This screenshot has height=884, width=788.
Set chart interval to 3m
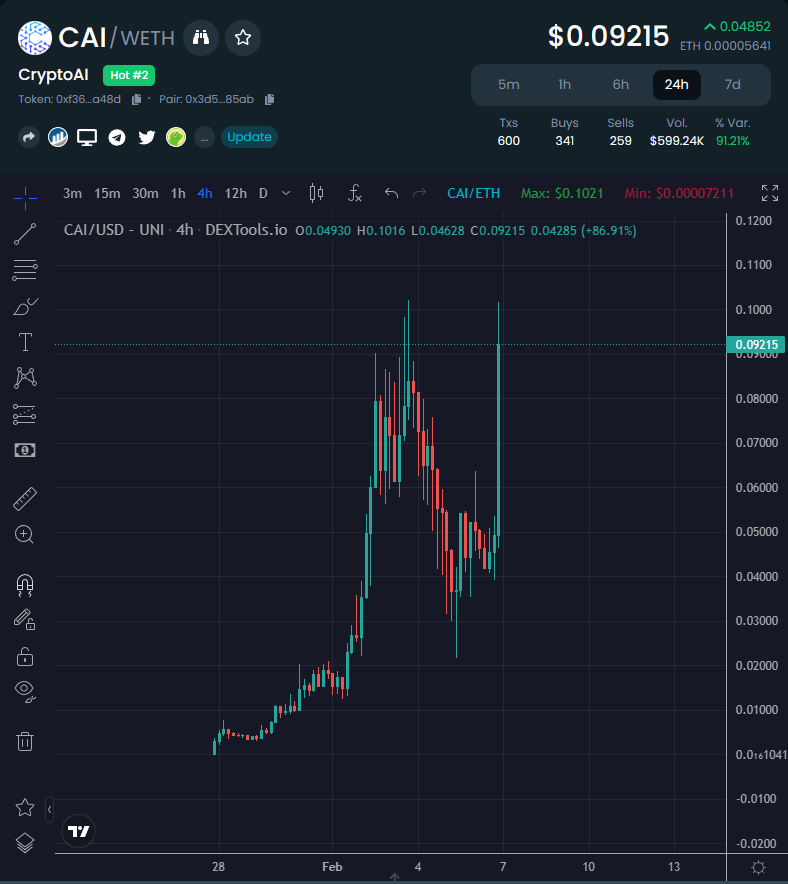(x=72, y=193)
